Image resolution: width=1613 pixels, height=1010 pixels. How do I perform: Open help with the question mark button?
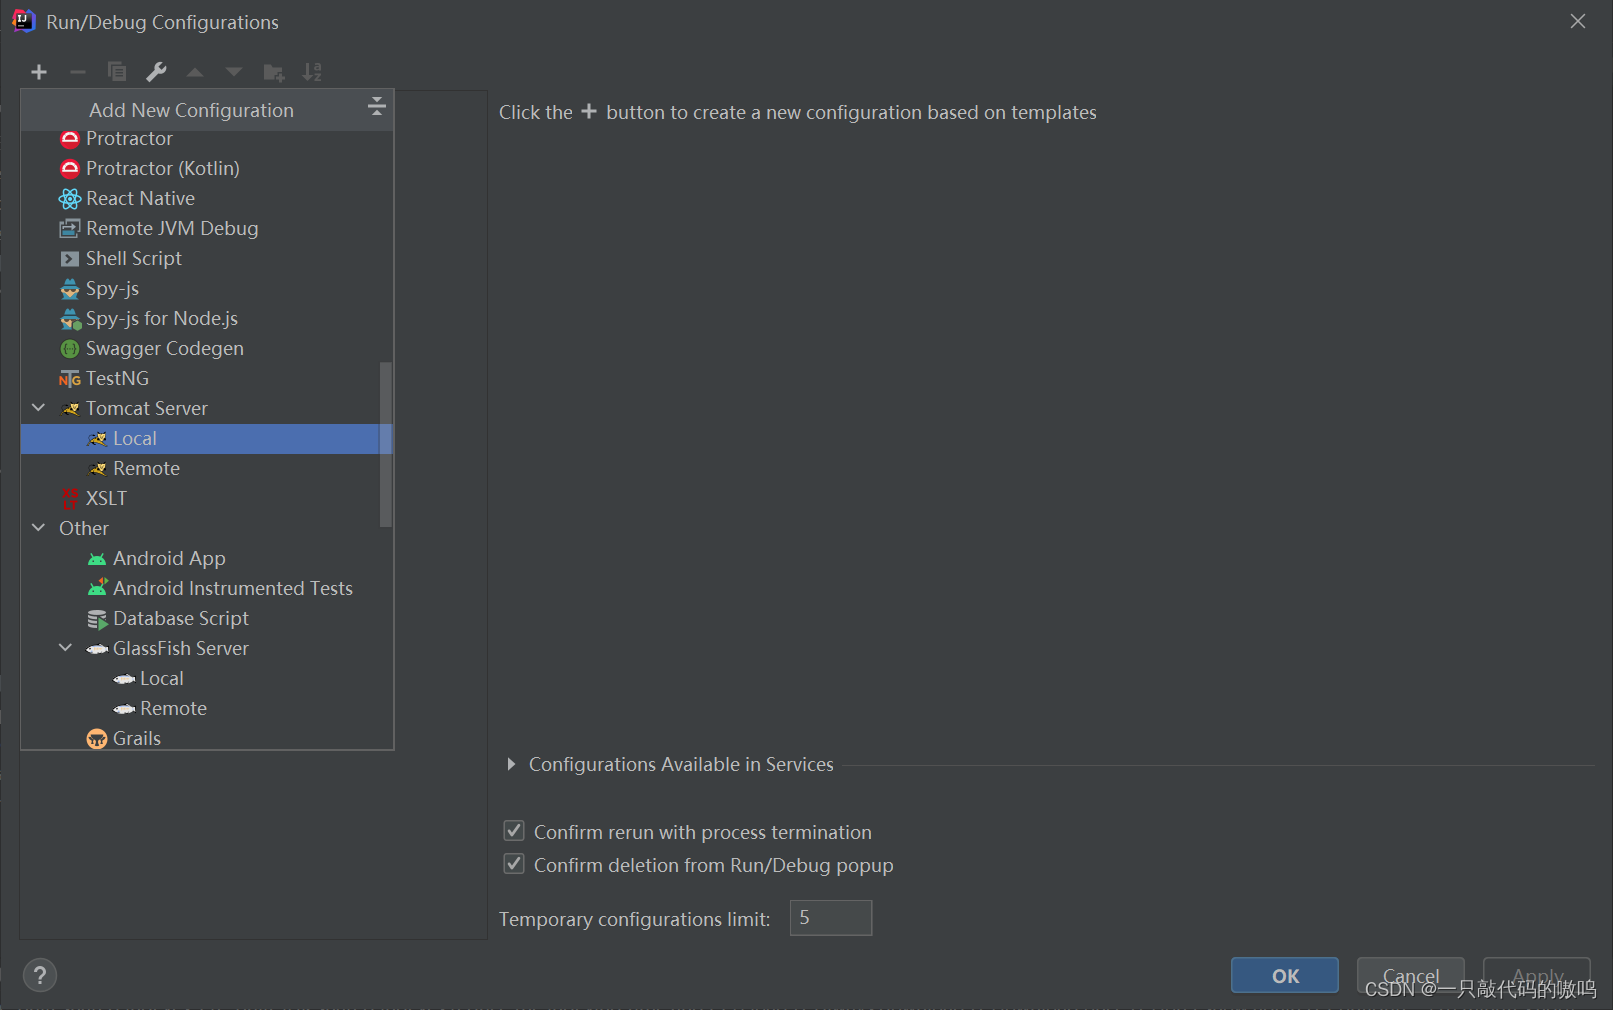[40, 975]
